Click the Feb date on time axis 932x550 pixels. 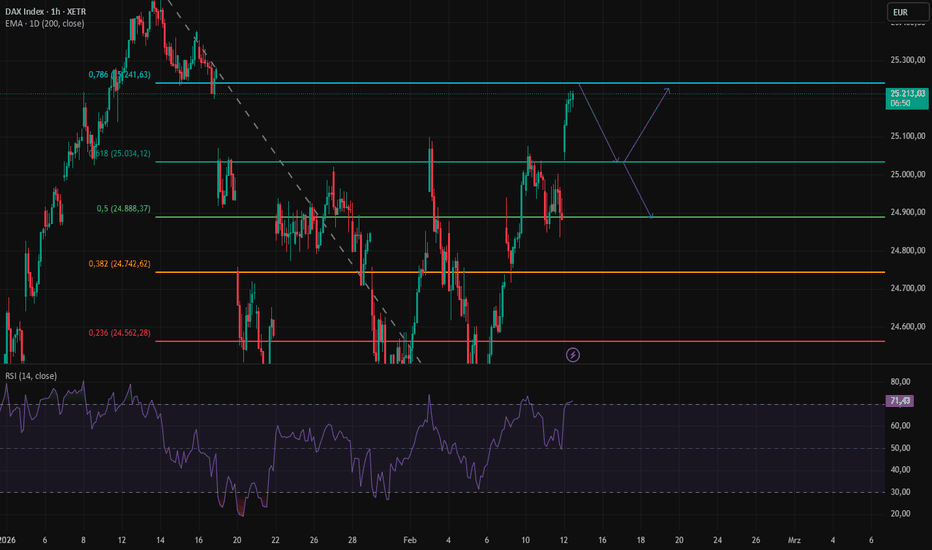pyautogui.click(x=410, y=540)
